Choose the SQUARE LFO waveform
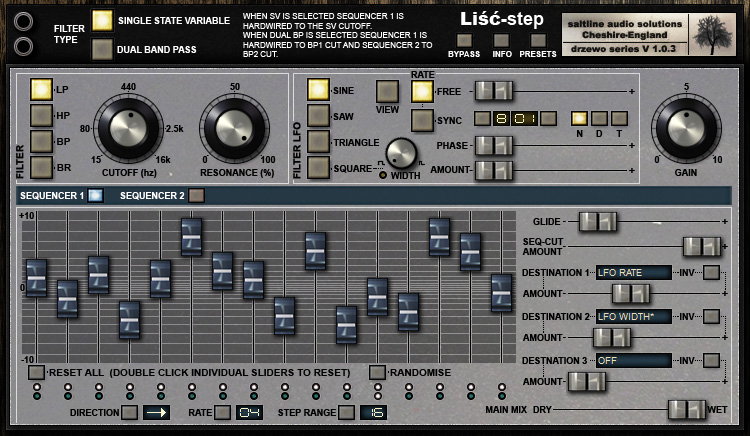This screenshot has width=750, height=436. pyautogui.click(x=319, y=168)
